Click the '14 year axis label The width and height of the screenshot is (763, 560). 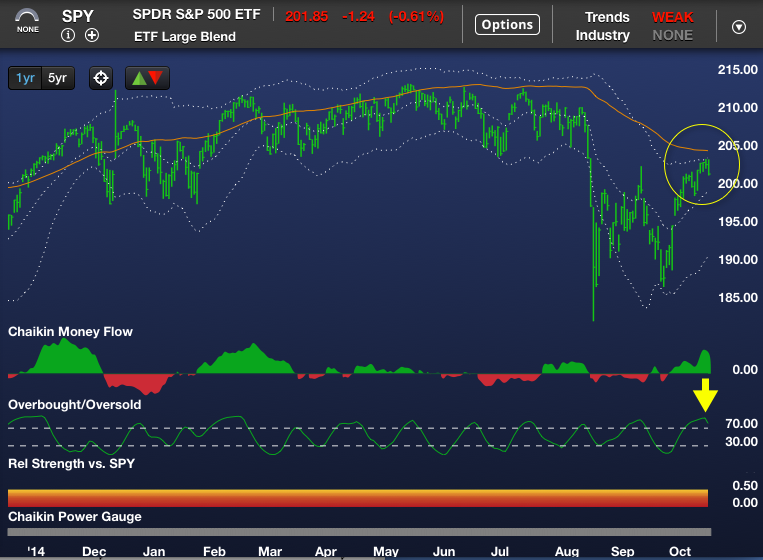(36, 552)
